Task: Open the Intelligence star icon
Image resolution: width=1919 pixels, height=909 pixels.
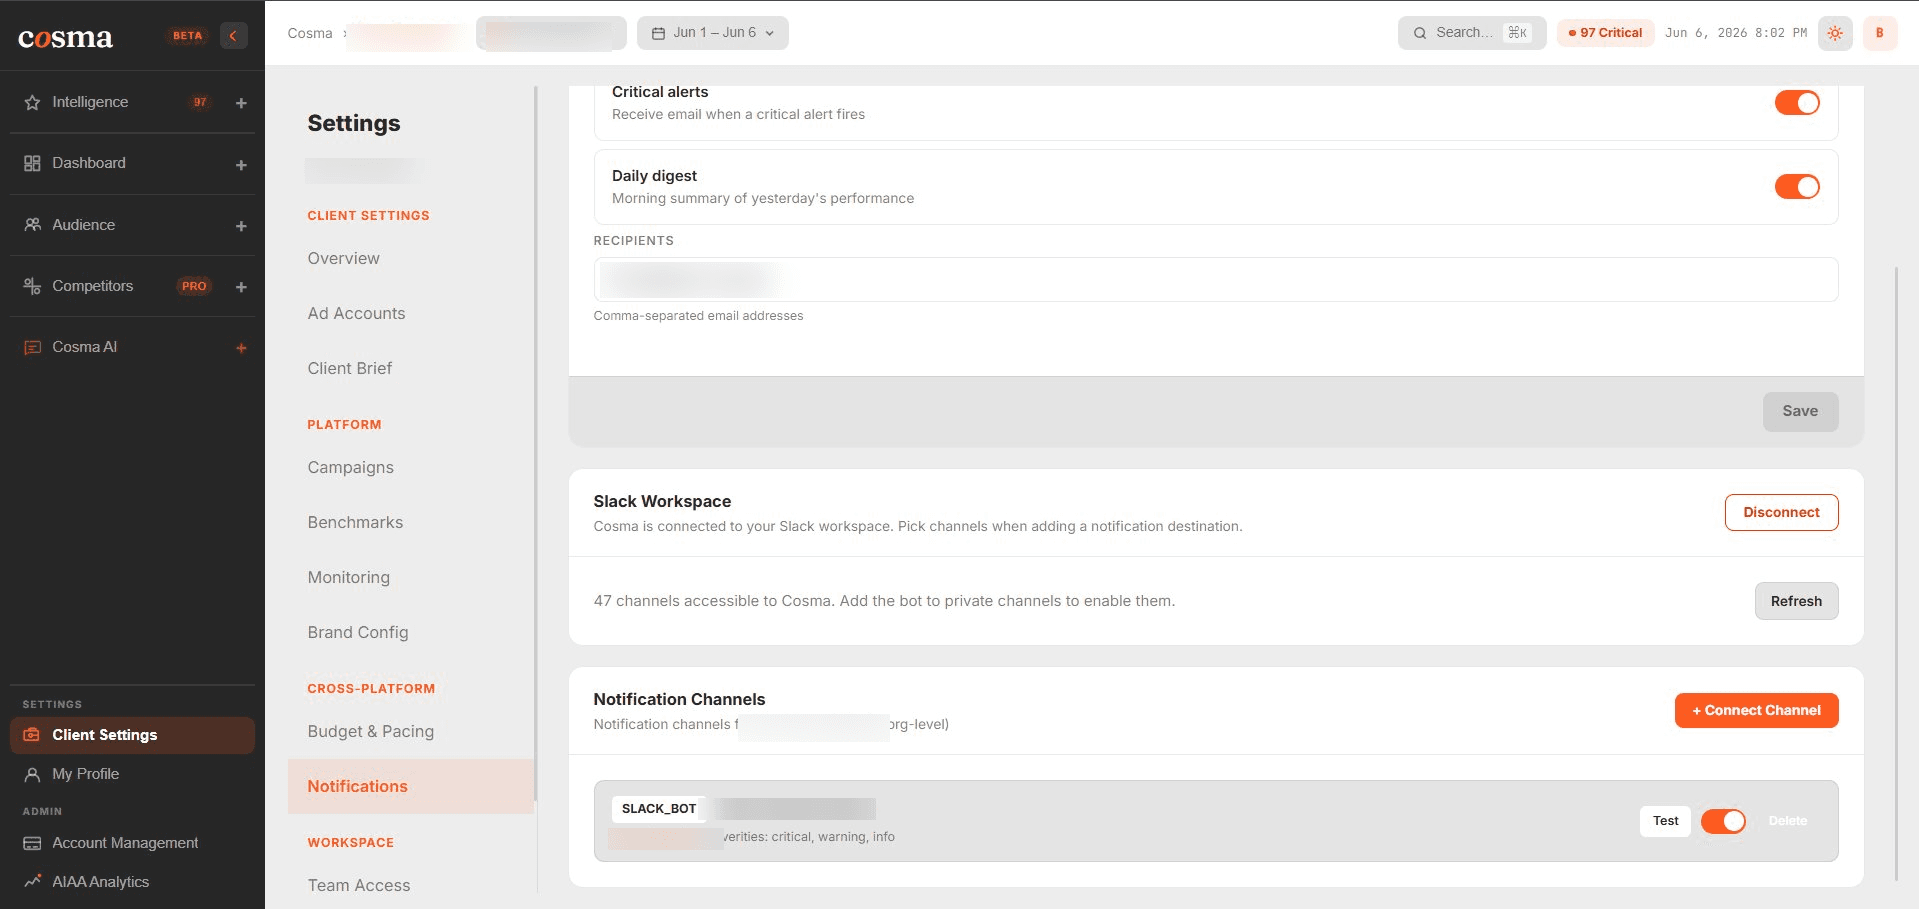Action: pos(32,102)
